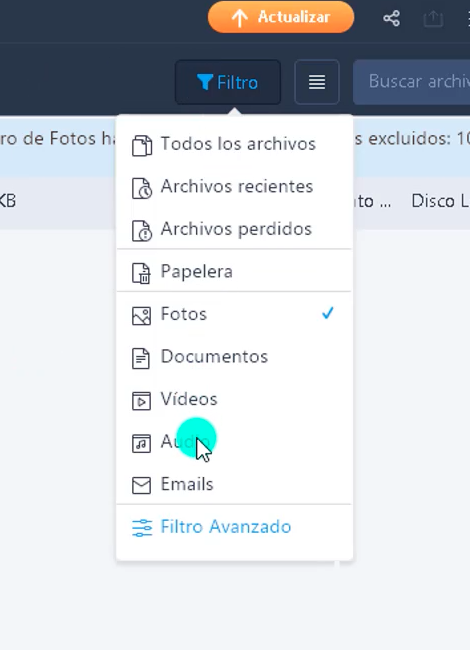Screen dimensions: 470x650
Task: Select the Documentos filter option
Action: pos(235,357)
